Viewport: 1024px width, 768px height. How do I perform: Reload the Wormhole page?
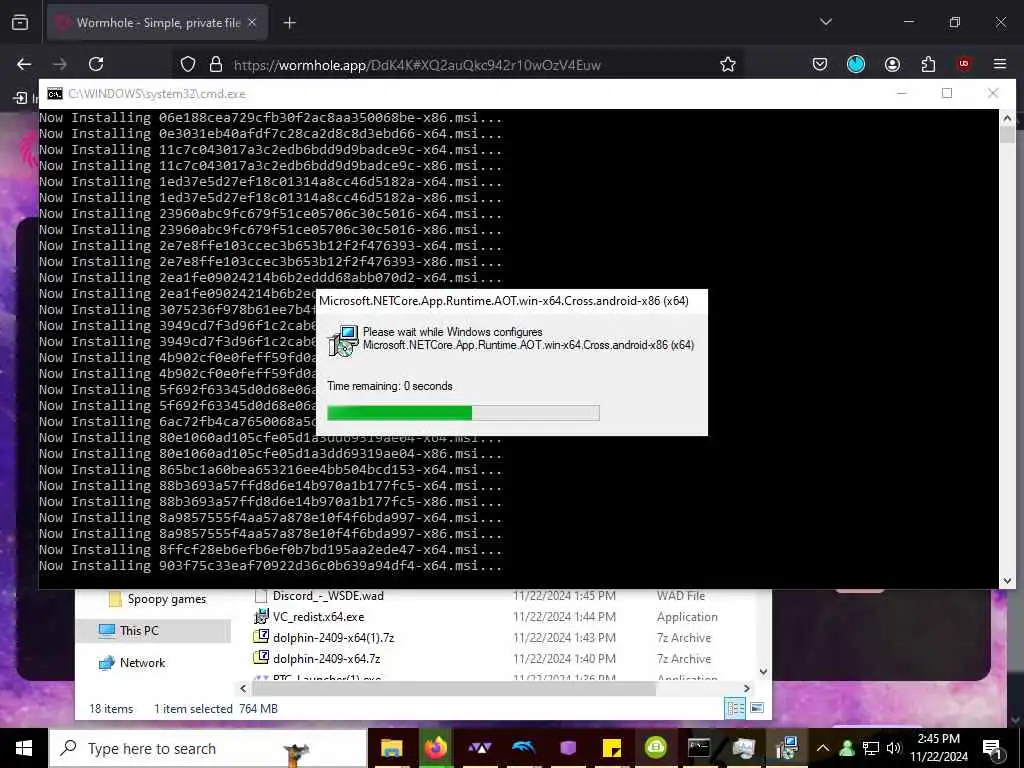[x=96, y=64]
